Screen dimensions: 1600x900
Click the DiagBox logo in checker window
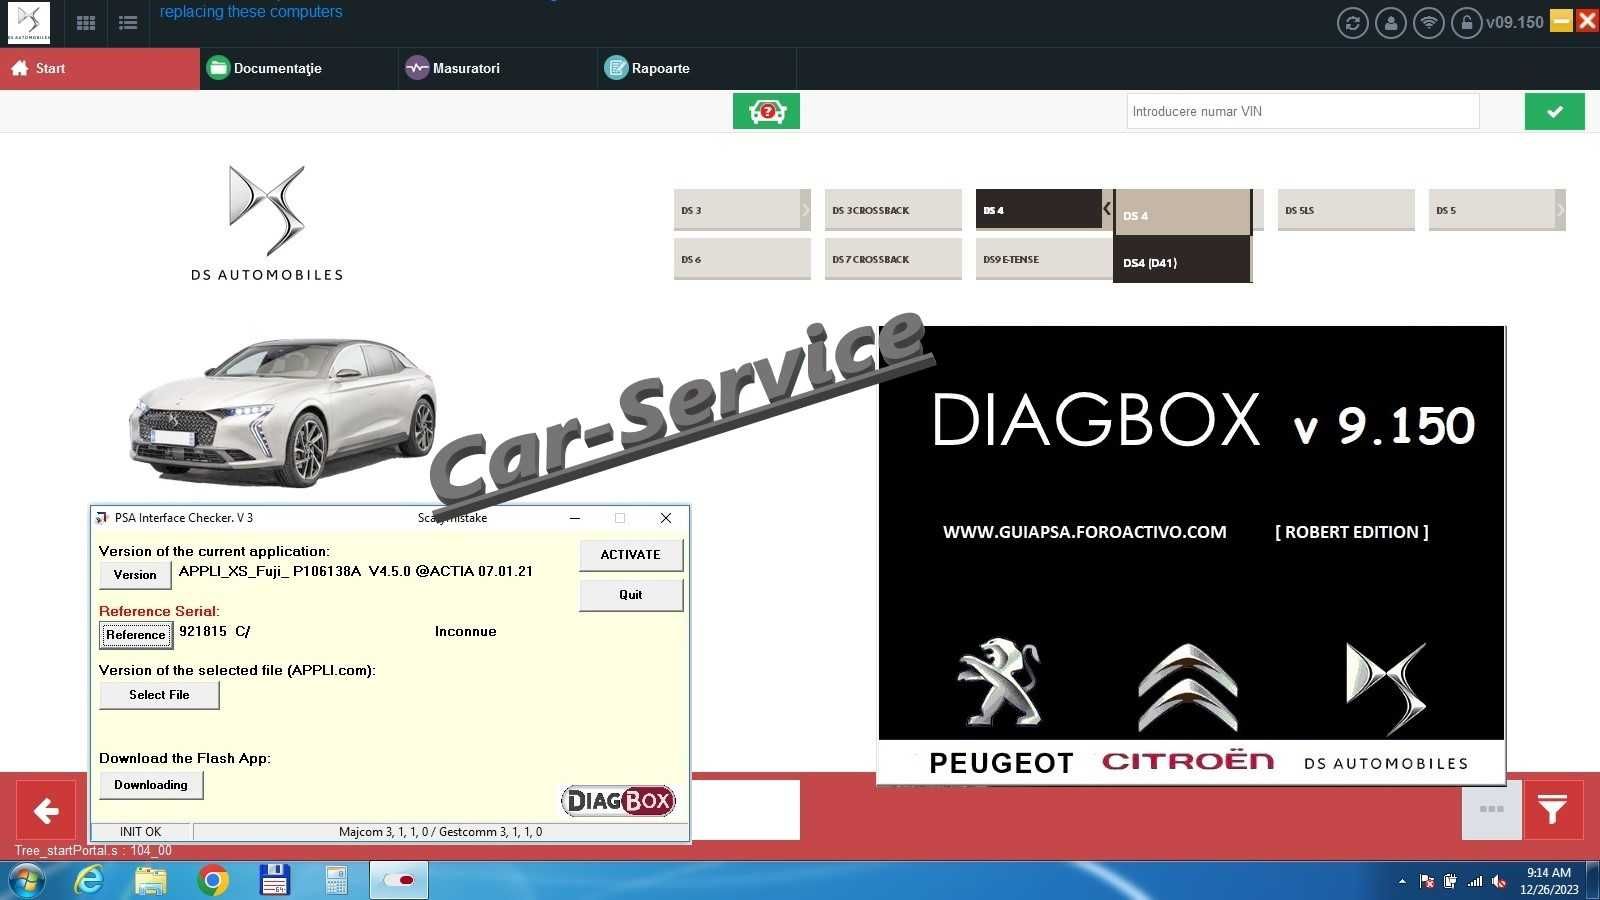[x=618, y=801]
